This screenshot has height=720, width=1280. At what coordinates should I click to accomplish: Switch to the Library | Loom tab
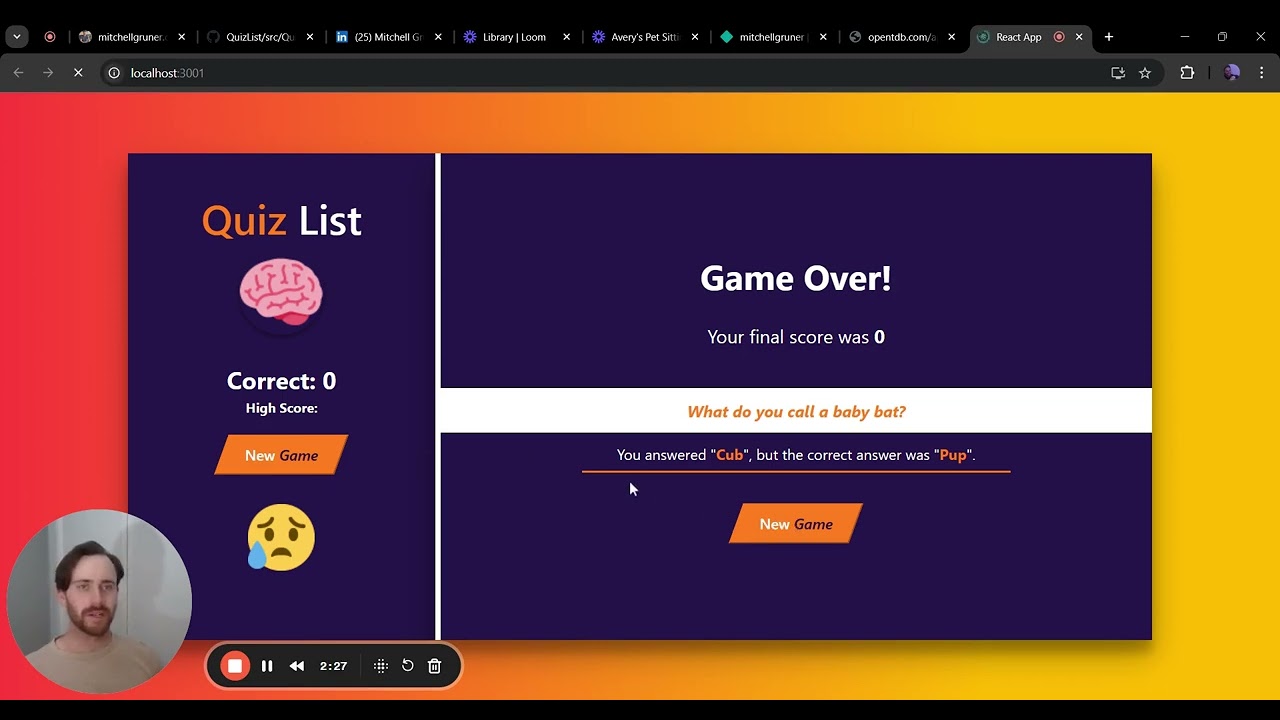coord(514,37)
